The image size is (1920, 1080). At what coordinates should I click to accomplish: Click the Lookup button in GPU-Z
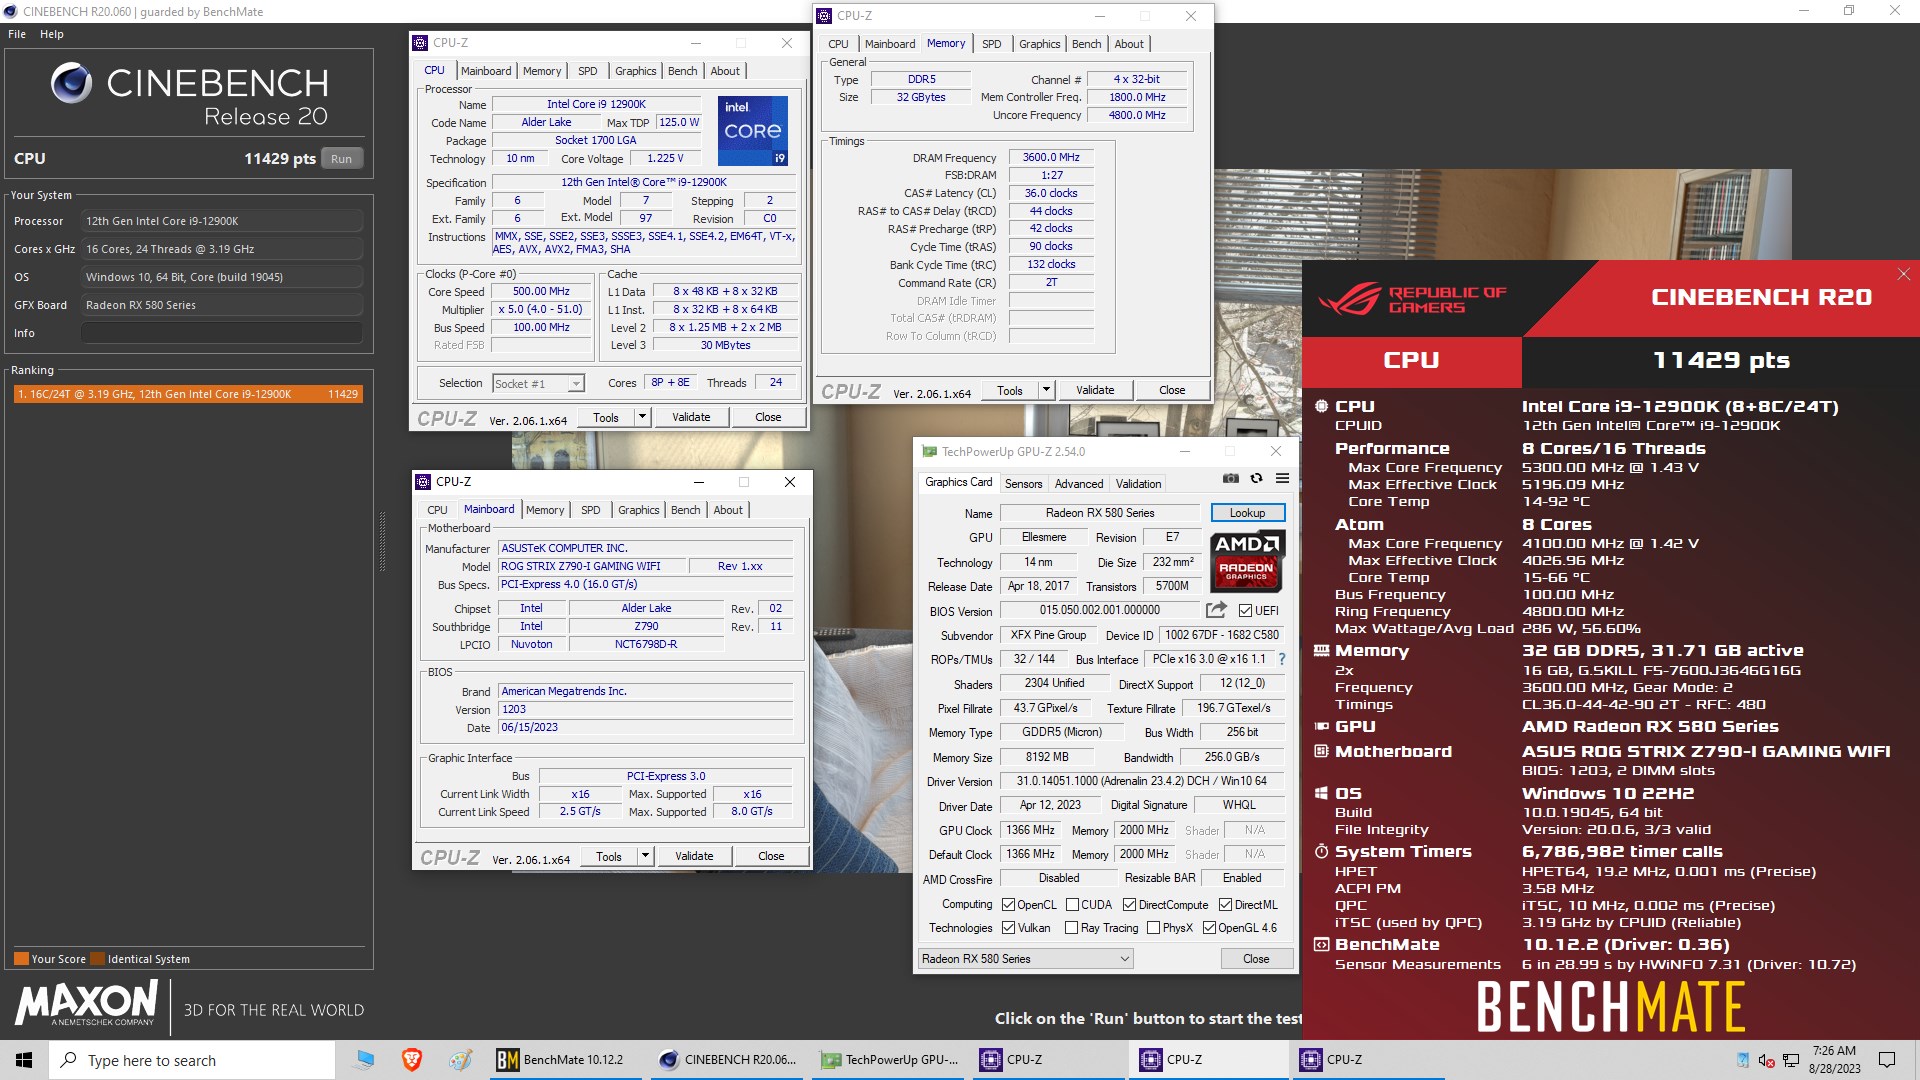[1247, 513]
